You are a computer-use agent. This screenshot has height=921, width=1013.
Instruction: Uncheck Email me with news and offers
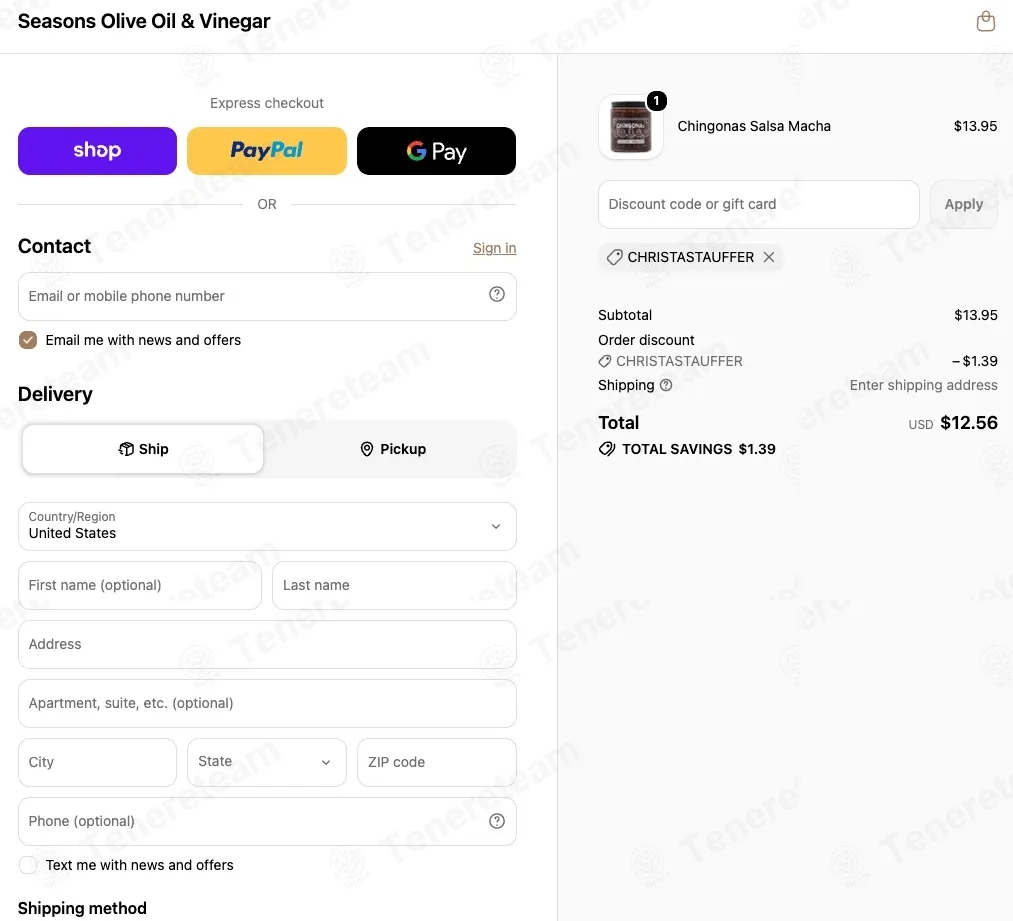point(28,340)
